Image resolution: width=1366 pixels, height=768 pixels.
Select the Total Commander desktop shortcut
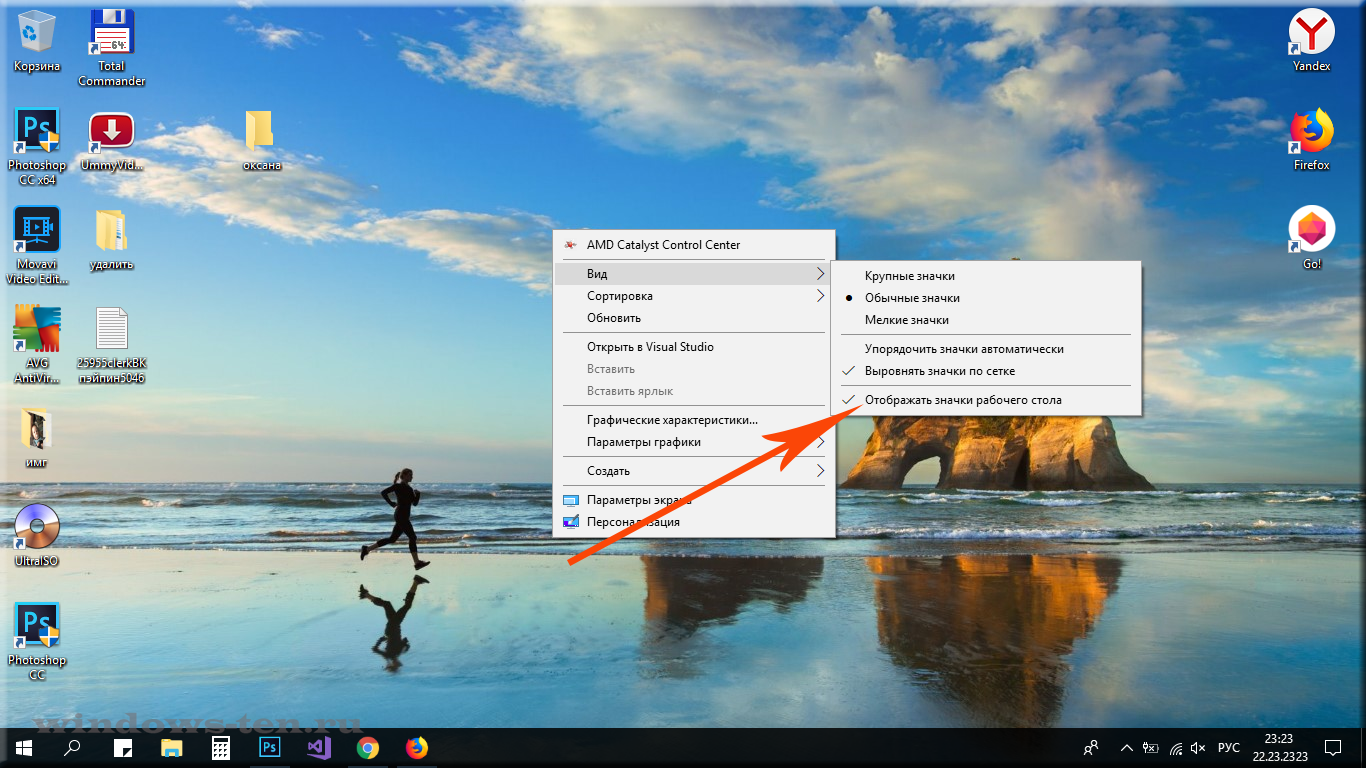point(112,47)
